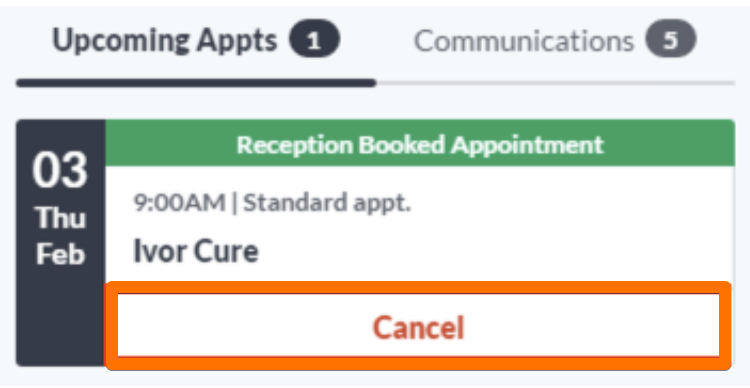Click the grey line beneath Communications tab
This screenshot has height=388, width=750.
(x=556, y=83)
